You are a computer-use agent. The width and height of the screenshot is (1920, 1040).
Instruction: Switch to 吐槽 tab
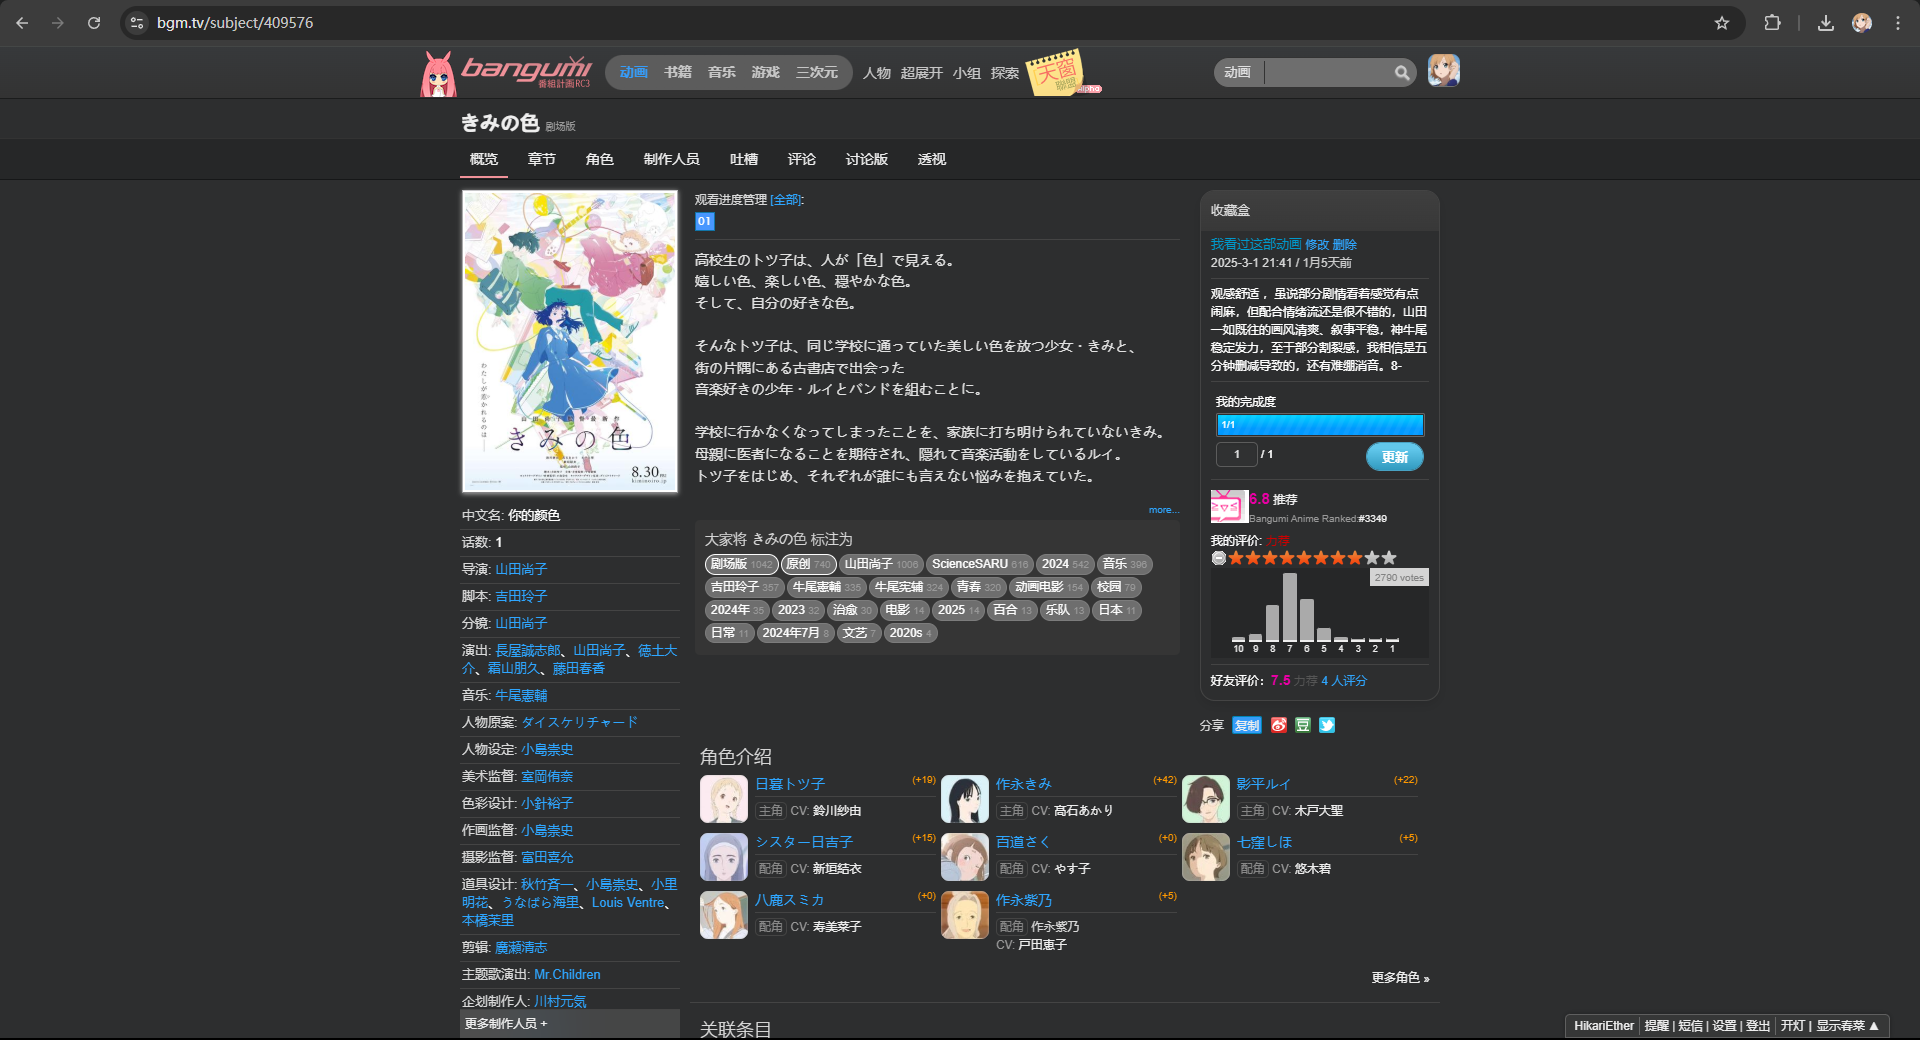pos(744,159)
